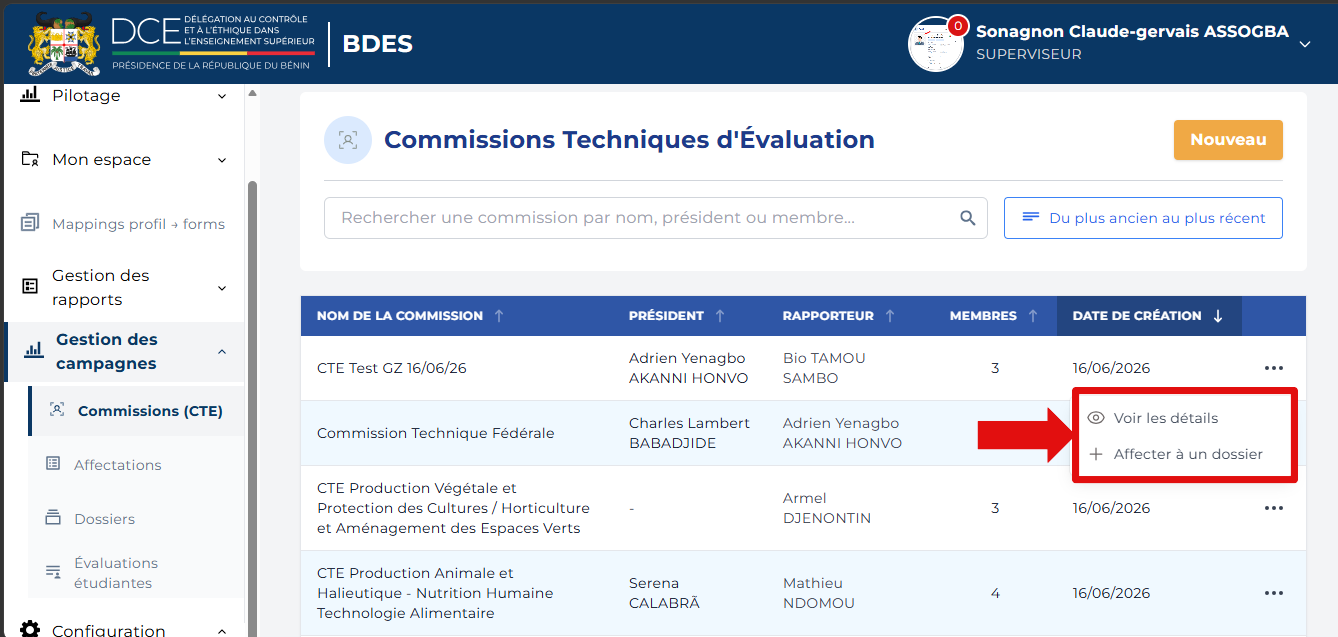Expand the Mon espace chevron
Screen dimensions: 1338x637
pos(222,160)
